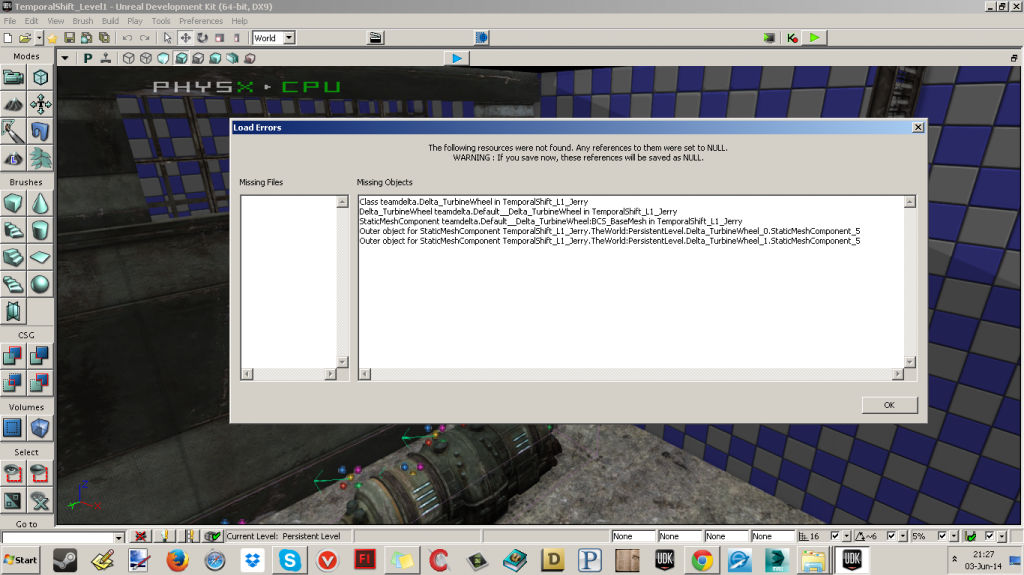
Task: Open the Build menu
Action: (x=110, y=21)
